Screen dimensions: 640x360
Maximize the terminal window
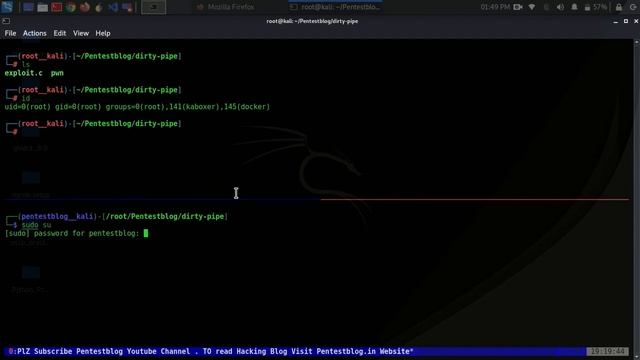(626, 21)
